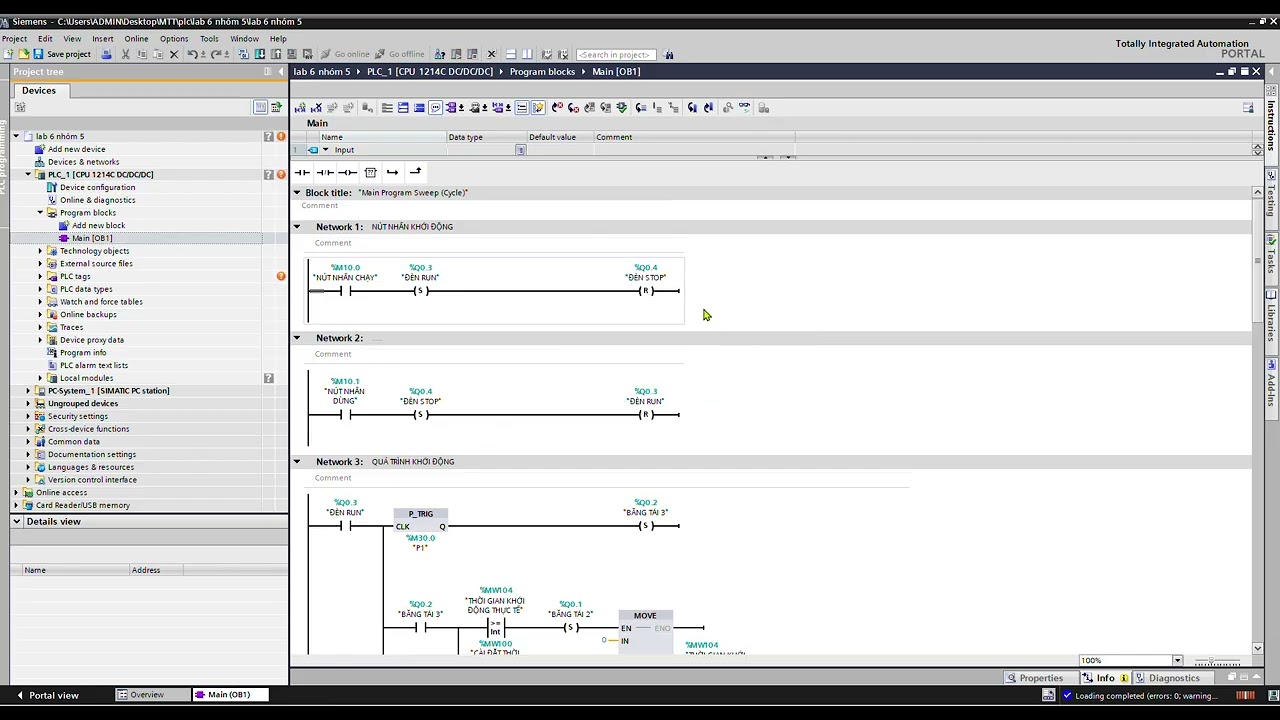Image resolution: width=1280 pixels, height=720 pixels.
Task: Click Go online in the toolbar
Action: click(345, 54)
